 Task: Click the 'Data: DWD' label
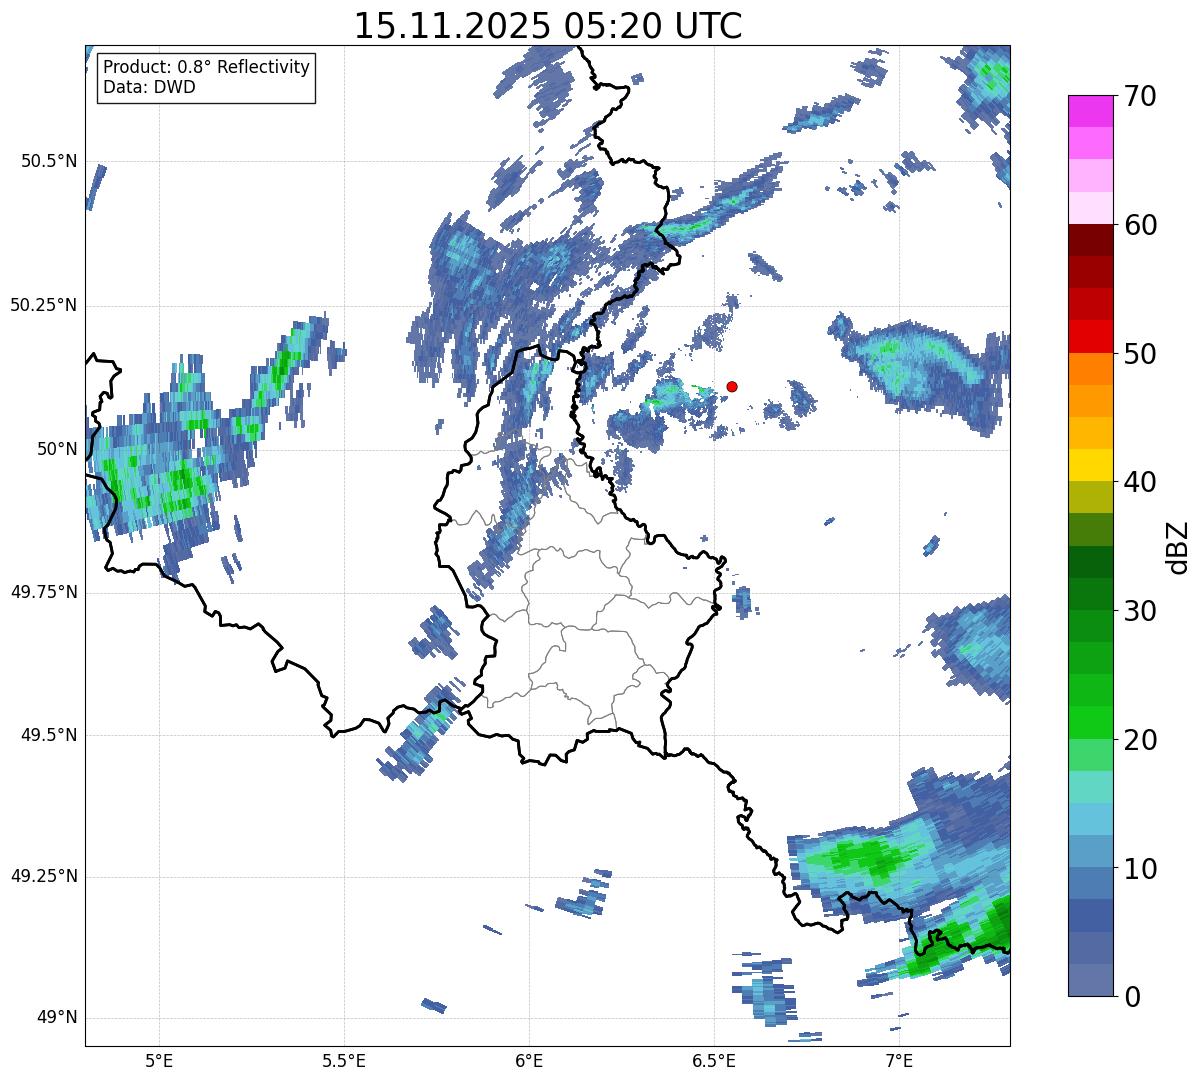149,87
